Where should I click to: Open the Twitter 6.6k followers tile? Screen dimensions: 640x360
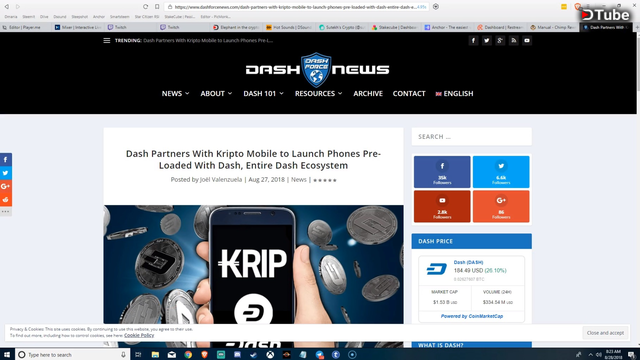(x=501, y=172)
